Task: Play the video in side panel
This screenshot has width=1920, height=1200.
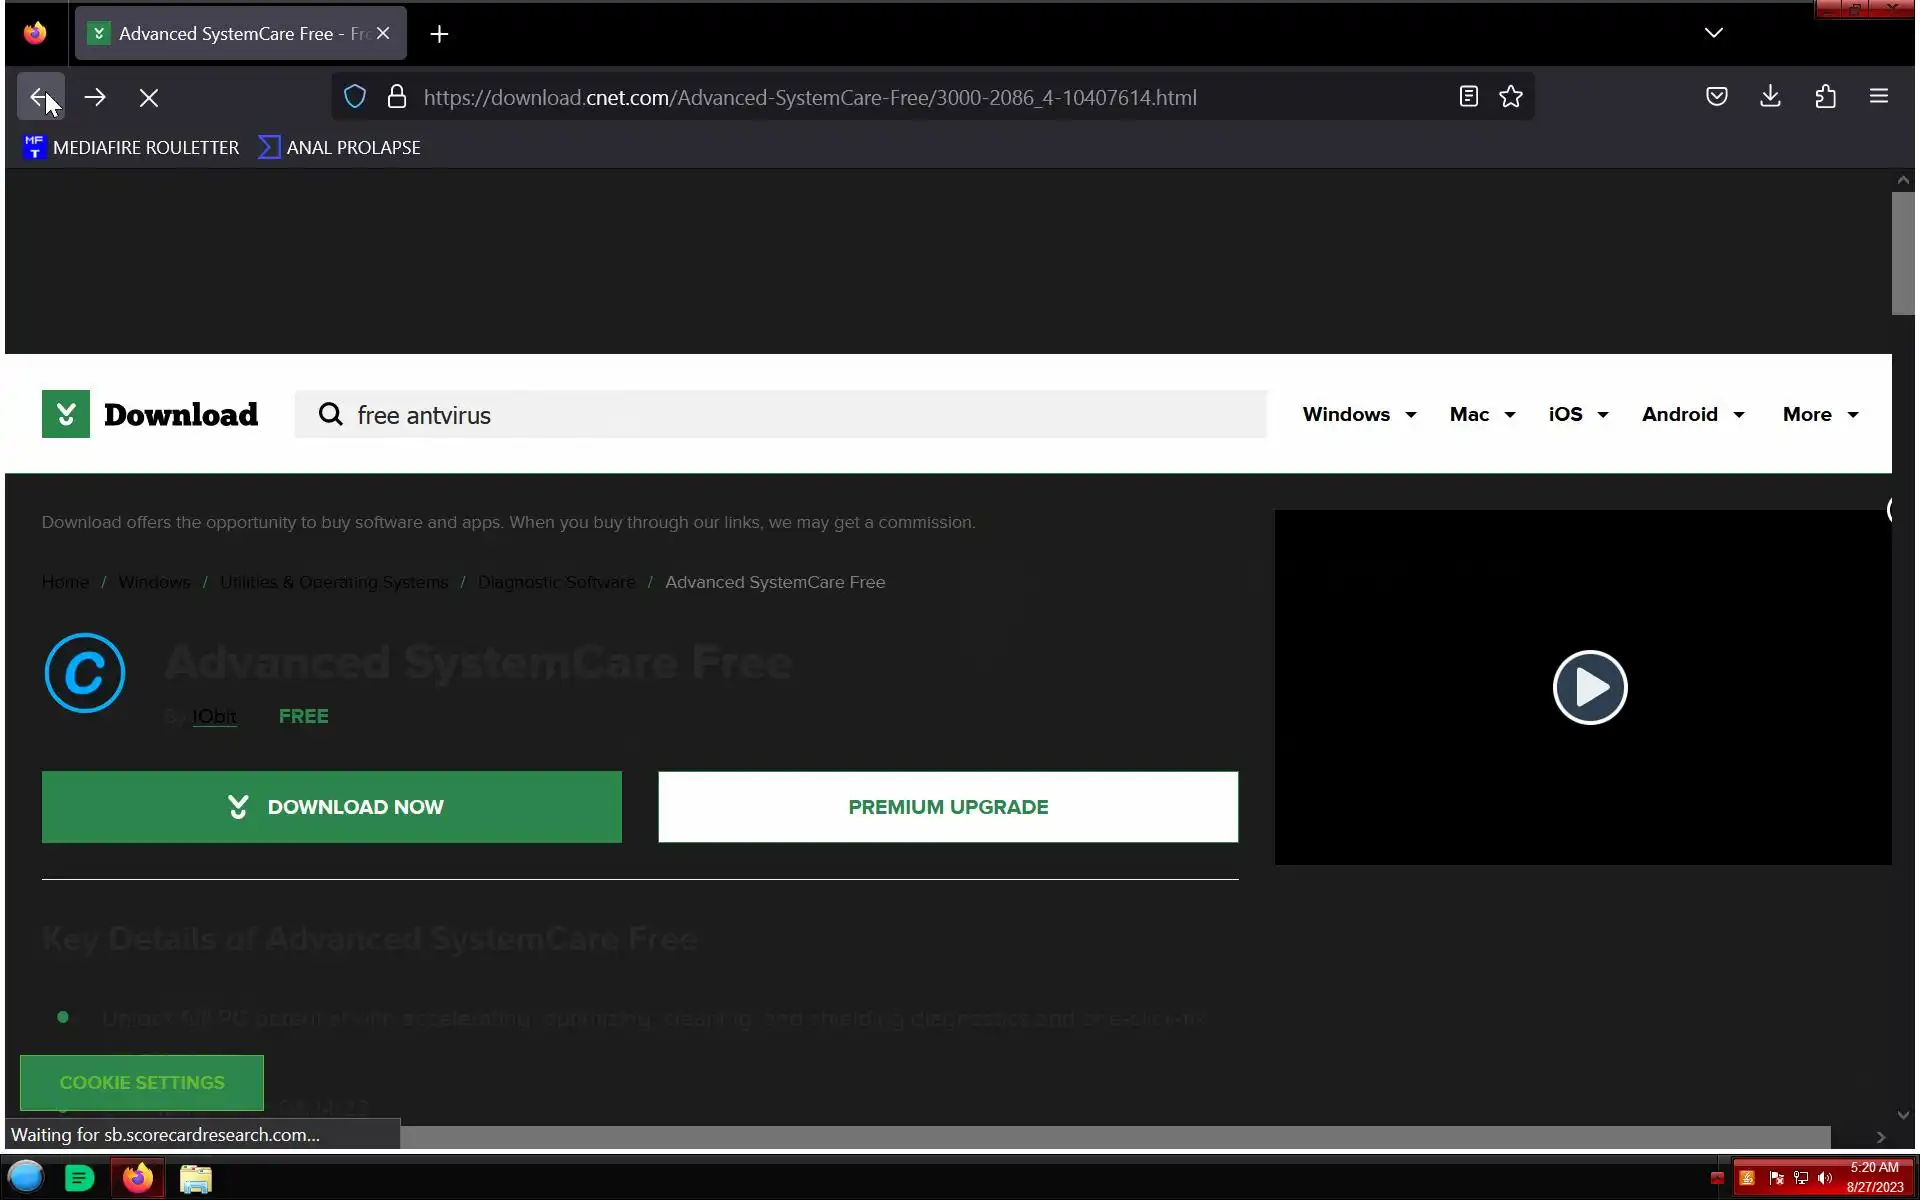Action: coord(1589,687)
